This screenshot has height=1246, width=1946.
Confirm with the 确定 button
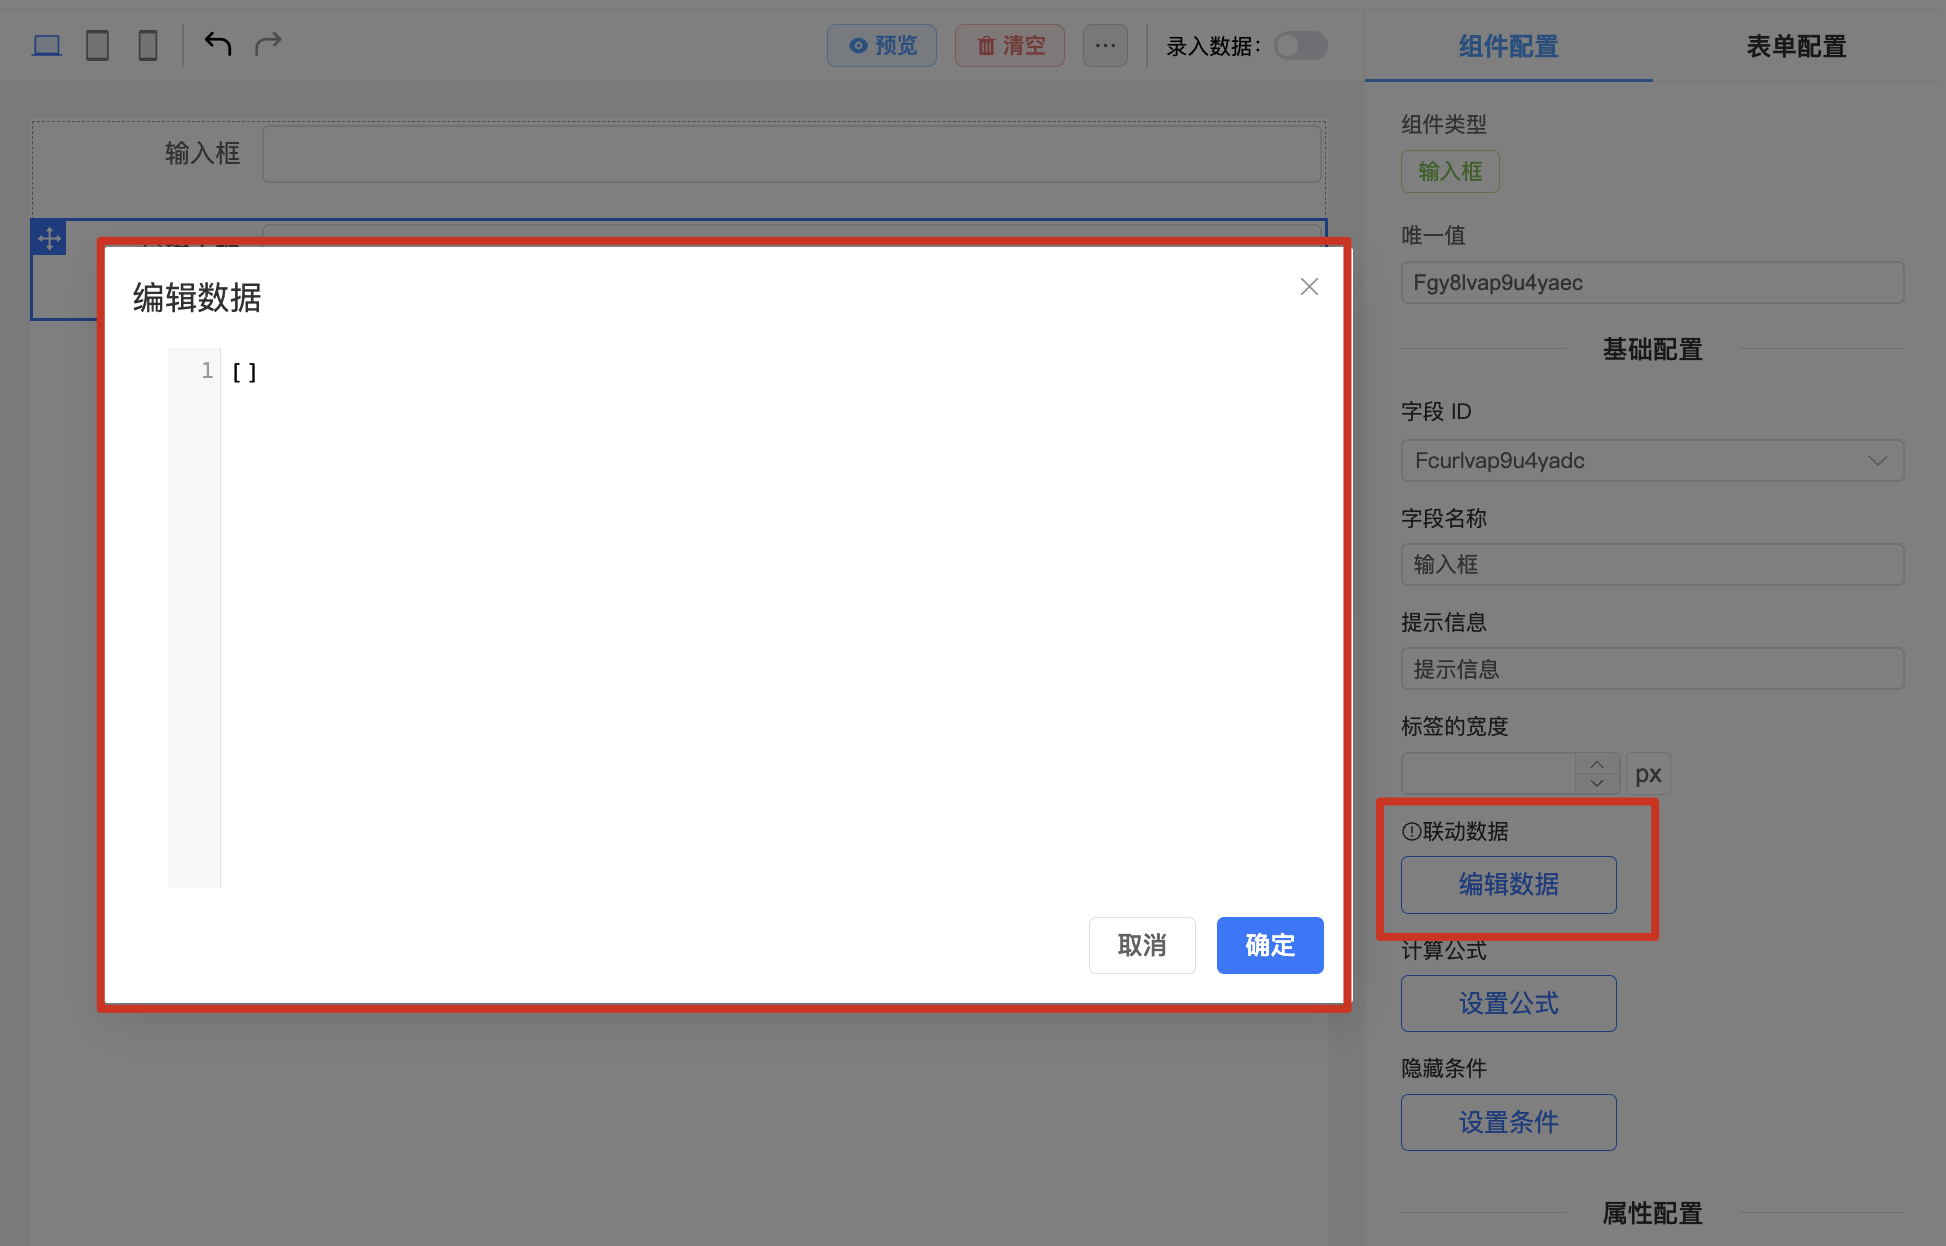click(1270, 945)
